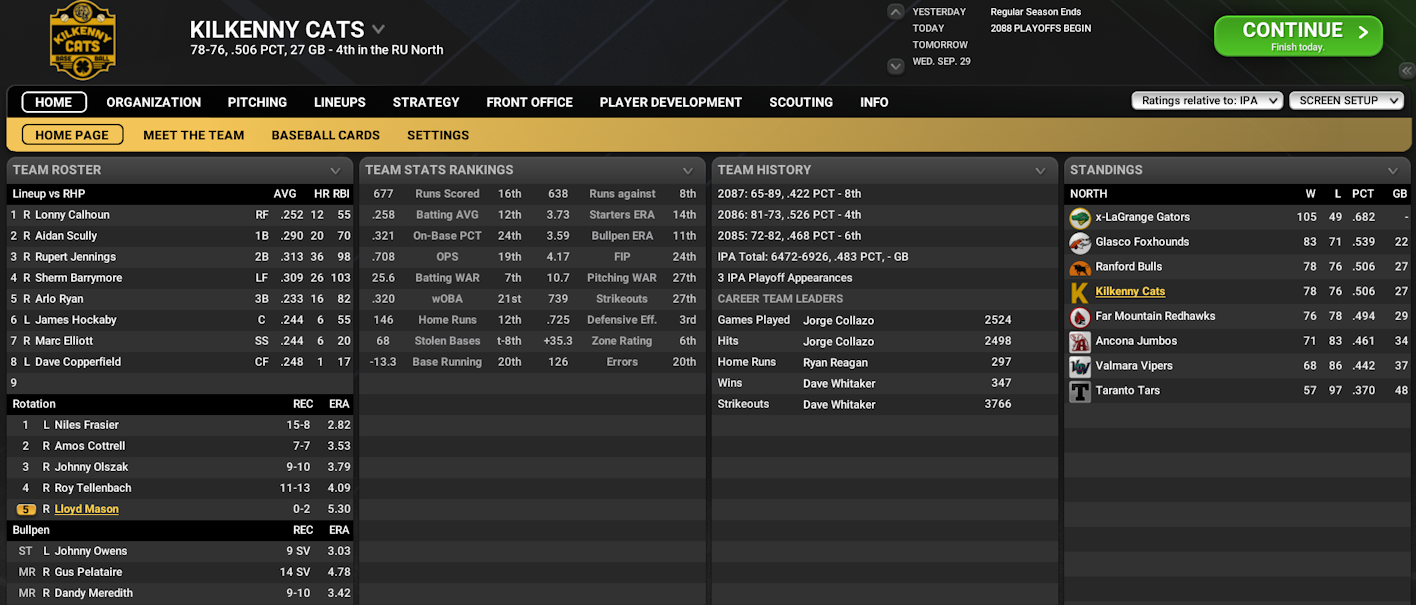
Task: Open the STRATEGY menu
Action: click(x=426, y=102)
